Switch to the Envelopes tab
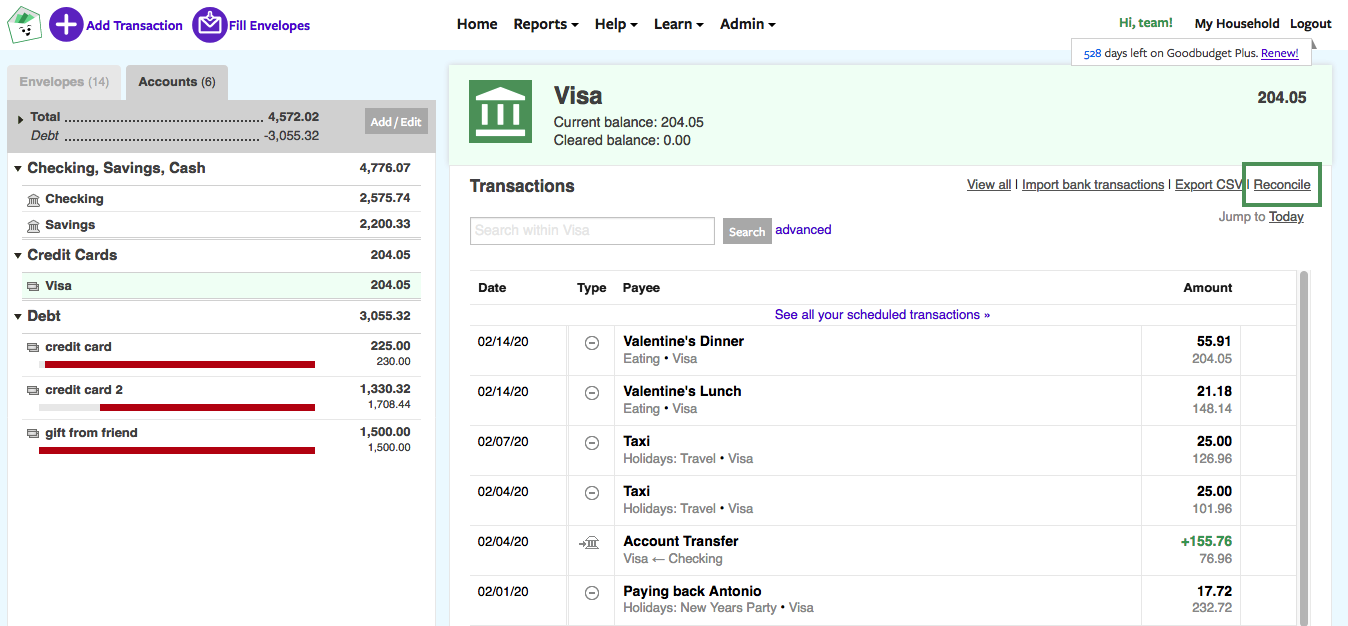 tap(65, 82)
